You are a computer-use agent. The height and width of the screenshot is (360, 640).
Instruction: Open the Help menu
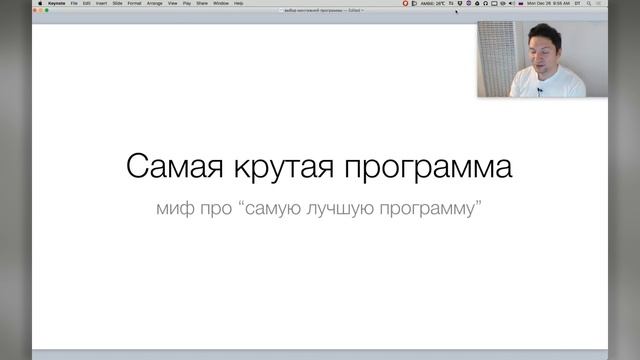tap(238, 3)
